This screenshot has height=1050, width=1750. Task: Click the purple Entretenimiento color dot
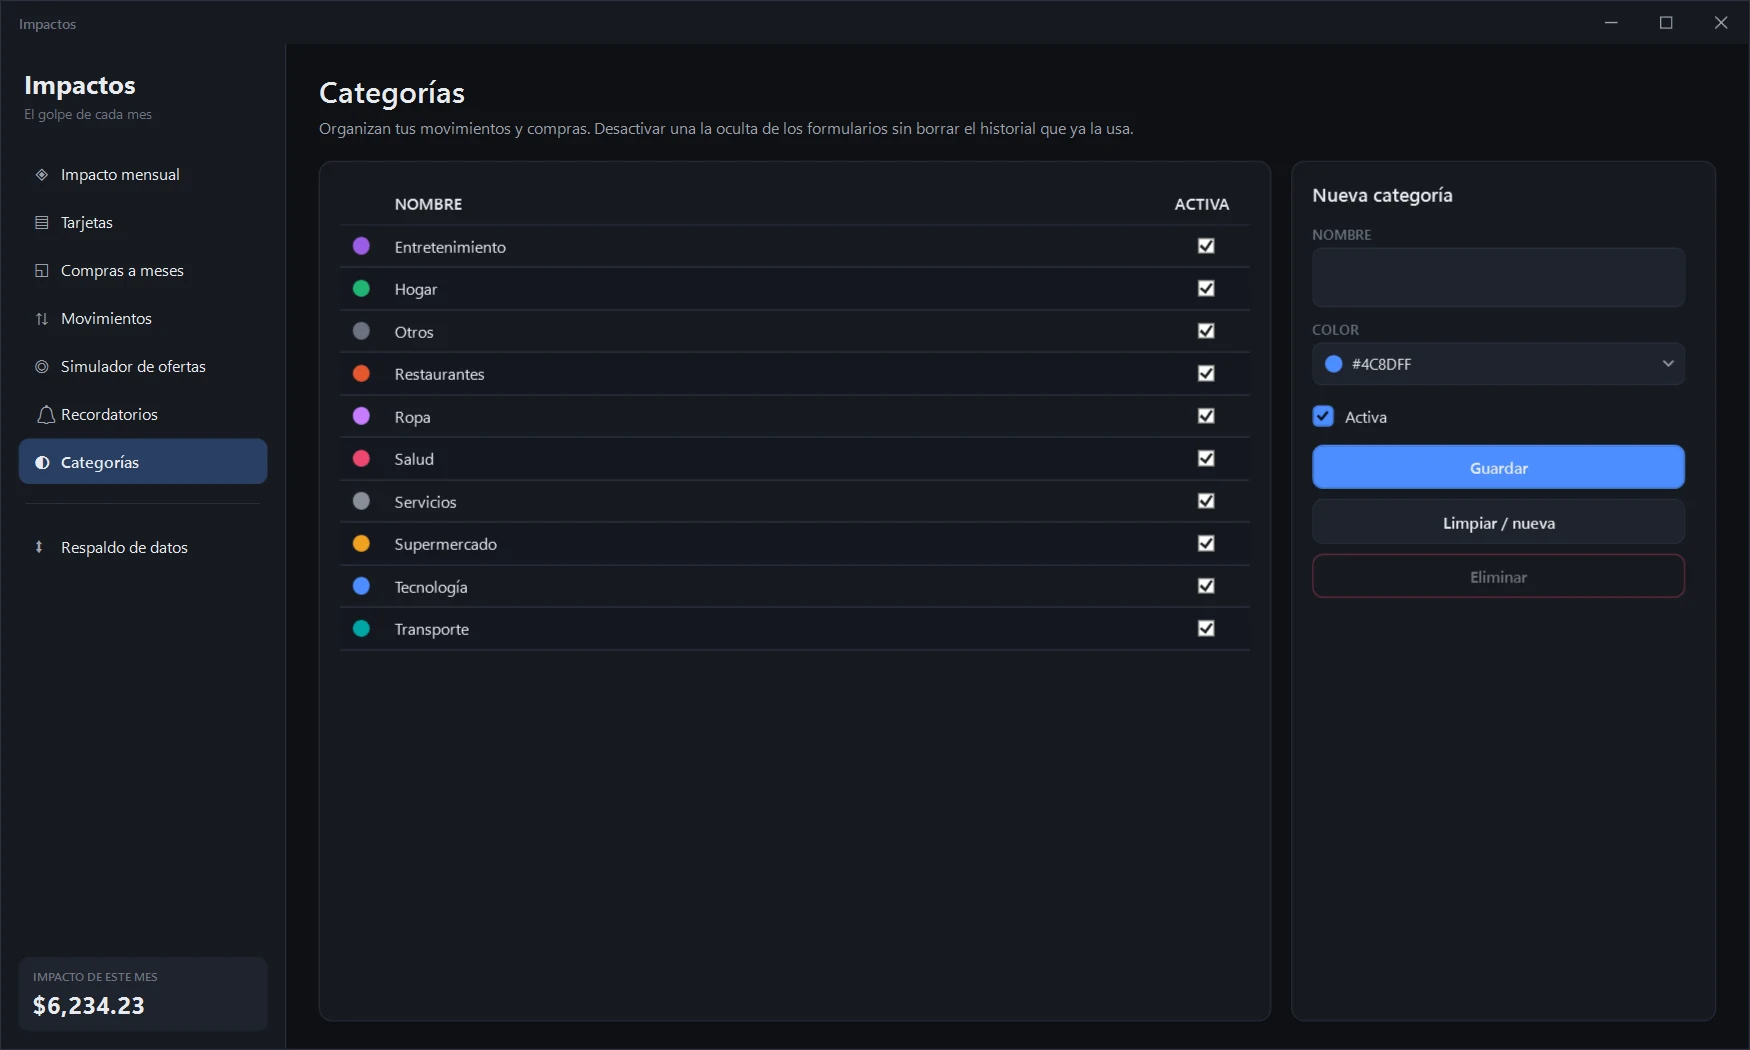point(362,246)
